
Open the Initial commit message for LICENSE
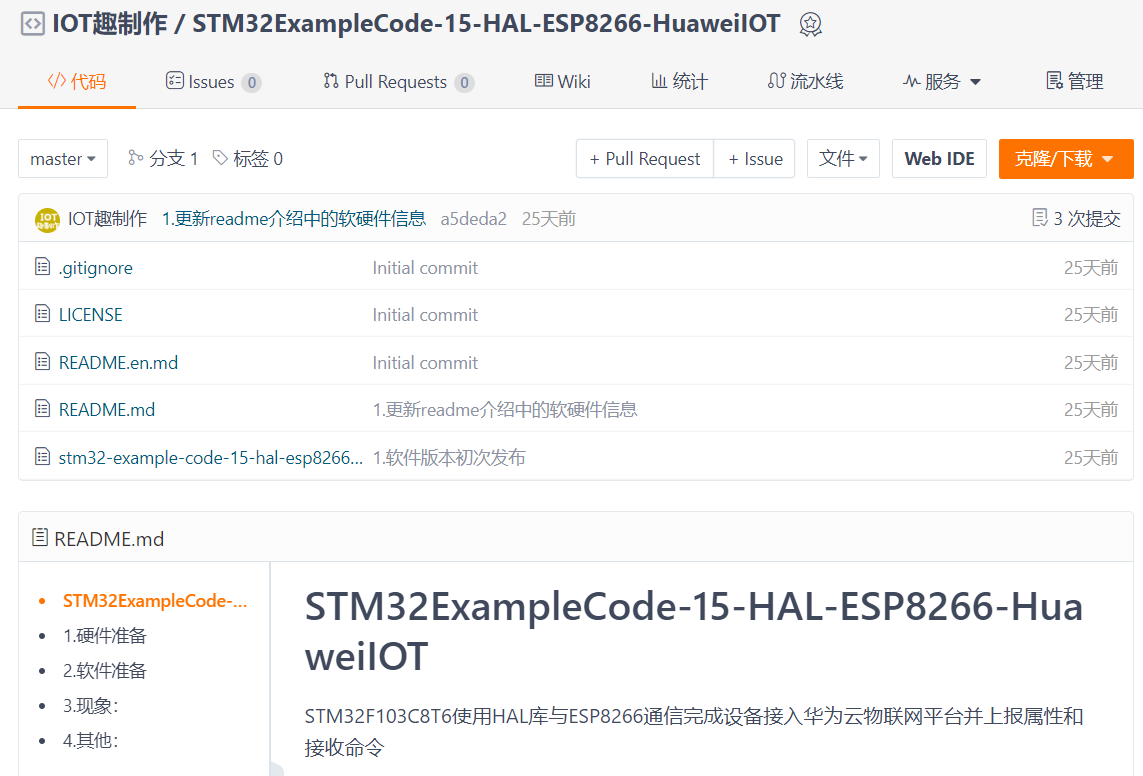(x=425, y=315)
